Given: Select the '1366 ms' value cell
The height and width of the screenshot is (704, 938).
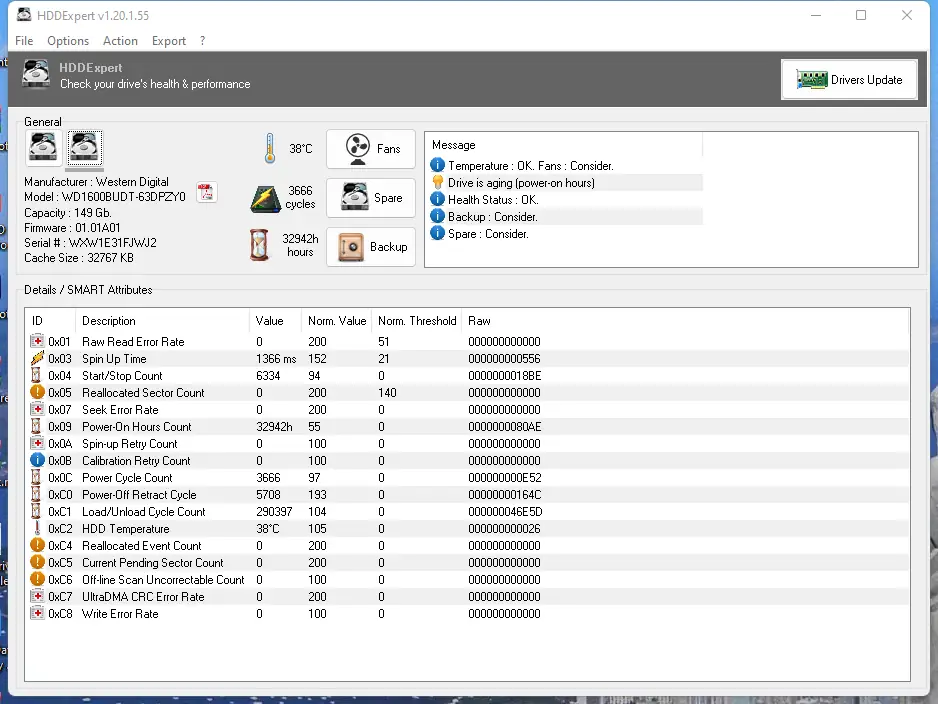Looking at the screenshot, I should click(x=276, y=359).
